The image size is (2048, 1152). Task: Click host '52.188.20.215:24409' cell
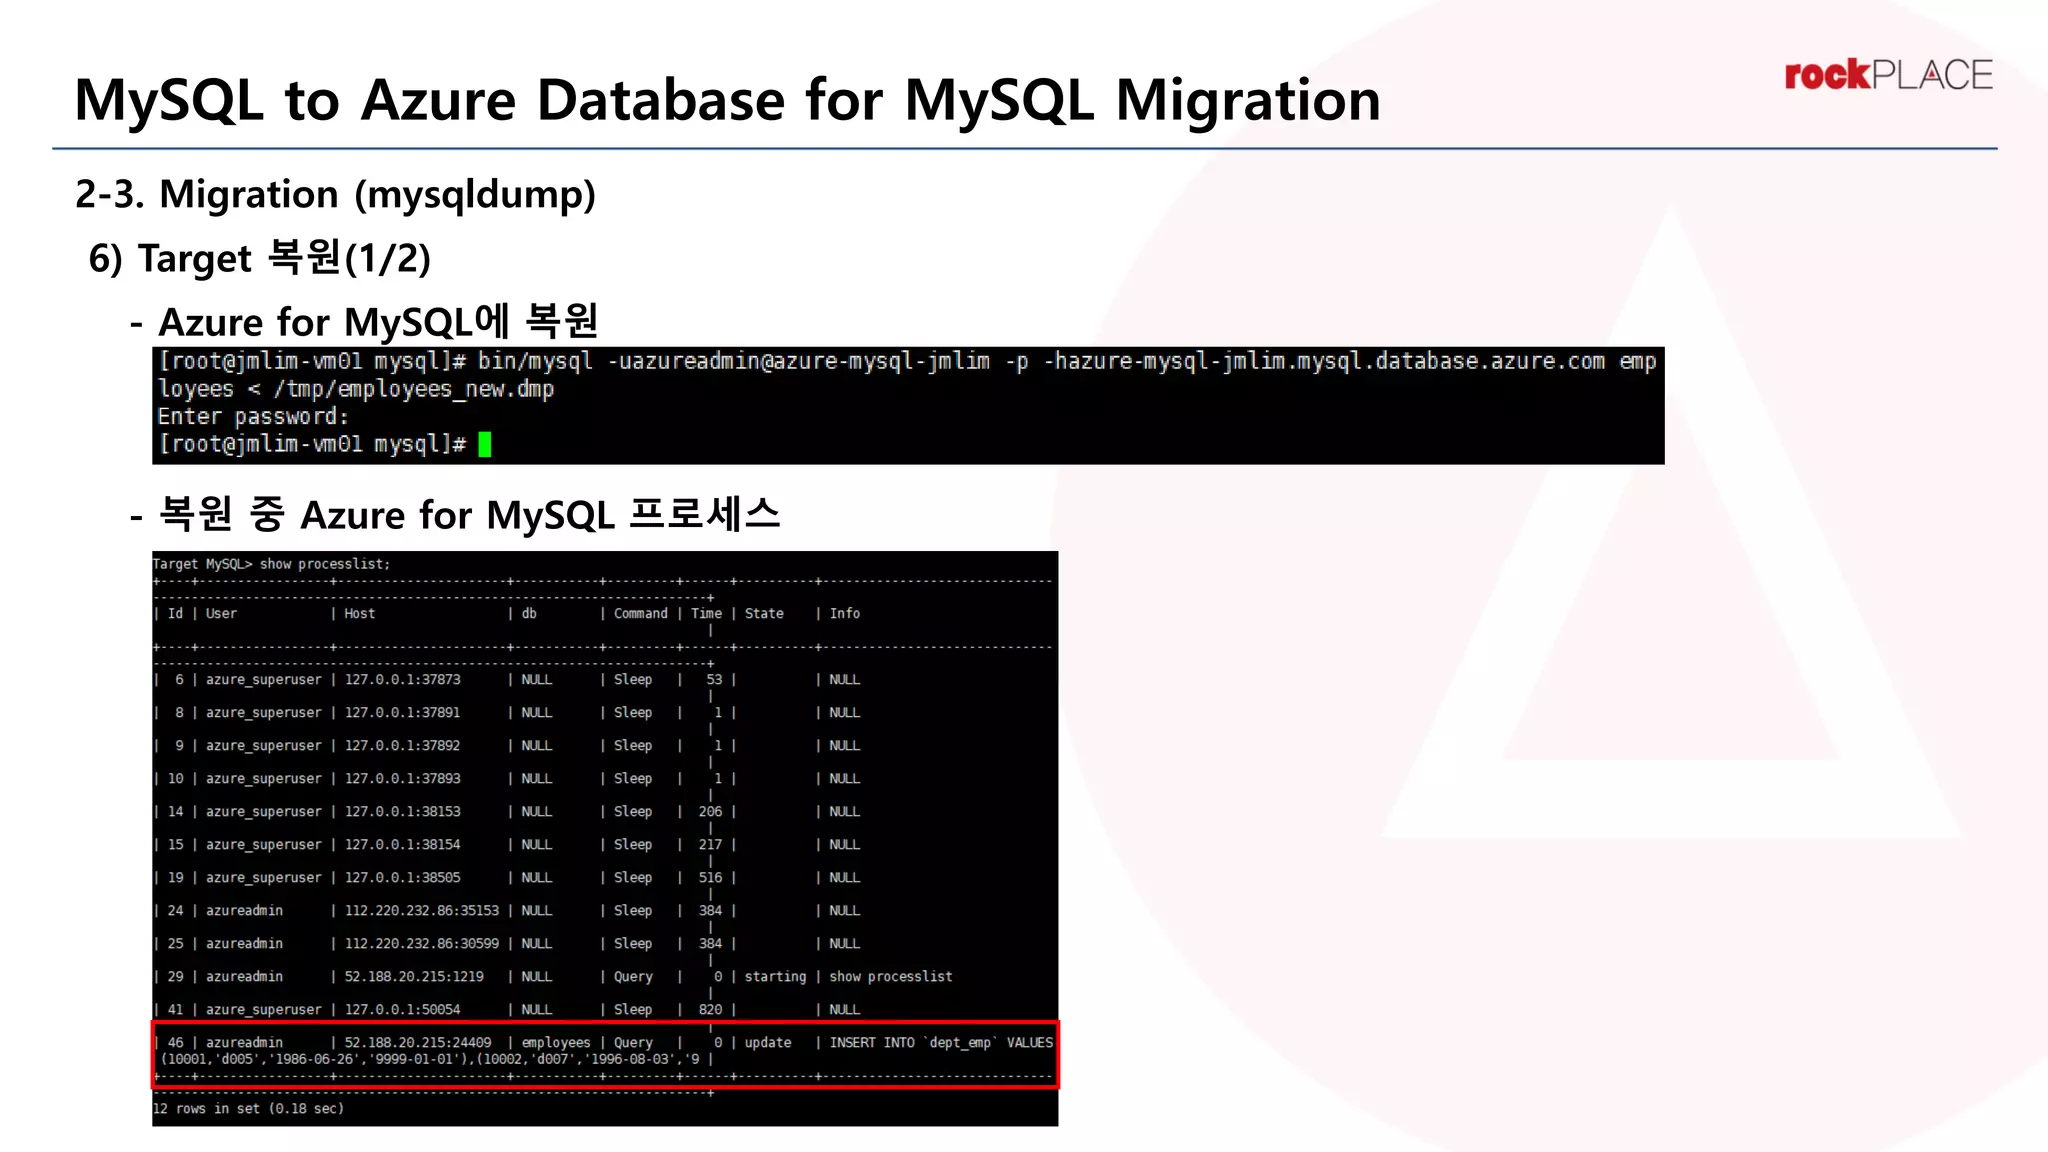coord(418,1043)
